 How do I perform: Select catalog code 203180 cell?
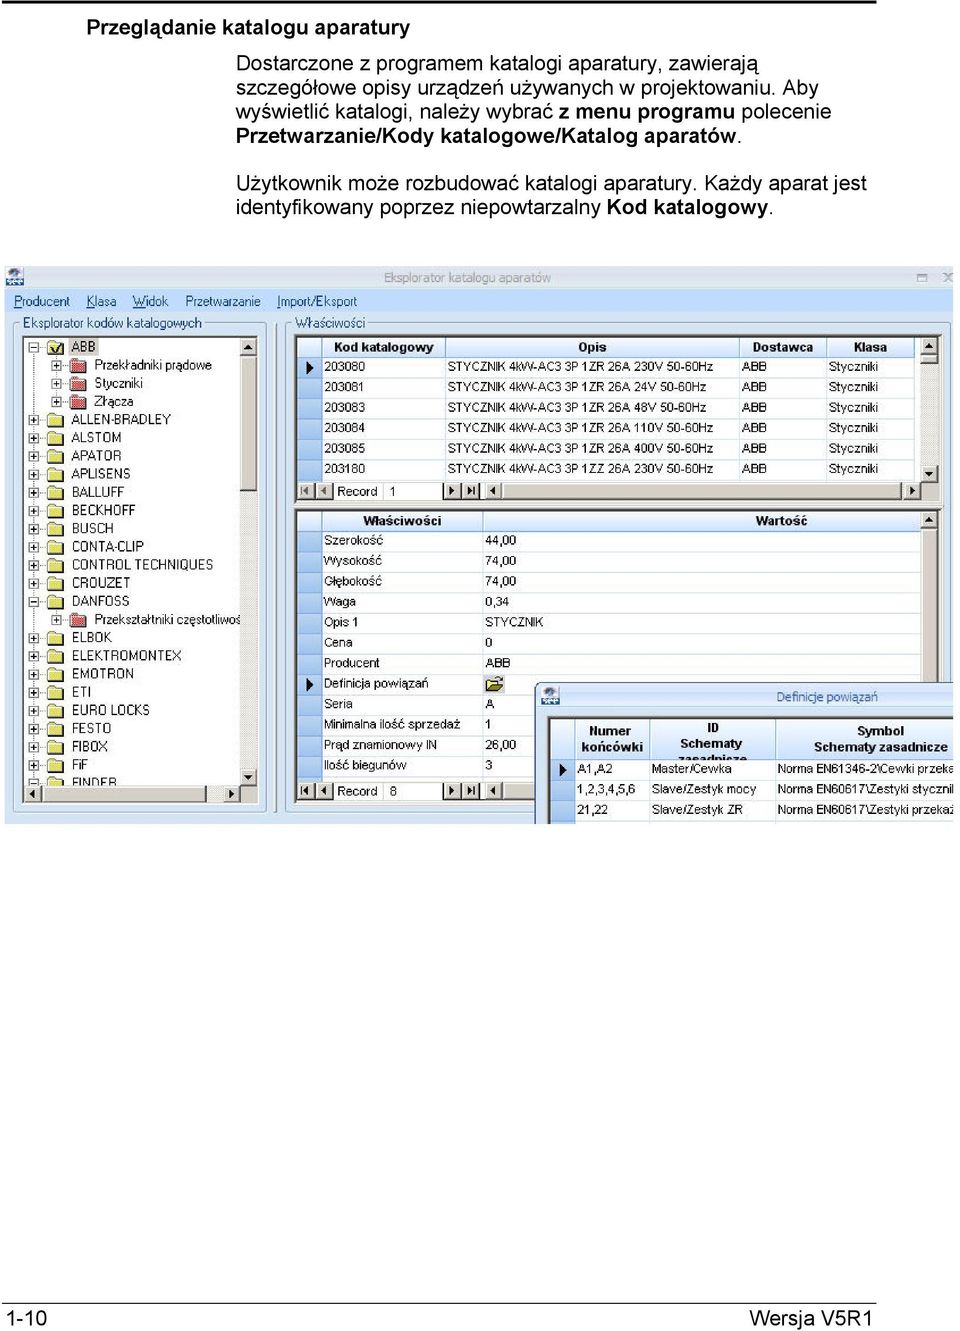(x=383, y=469)
